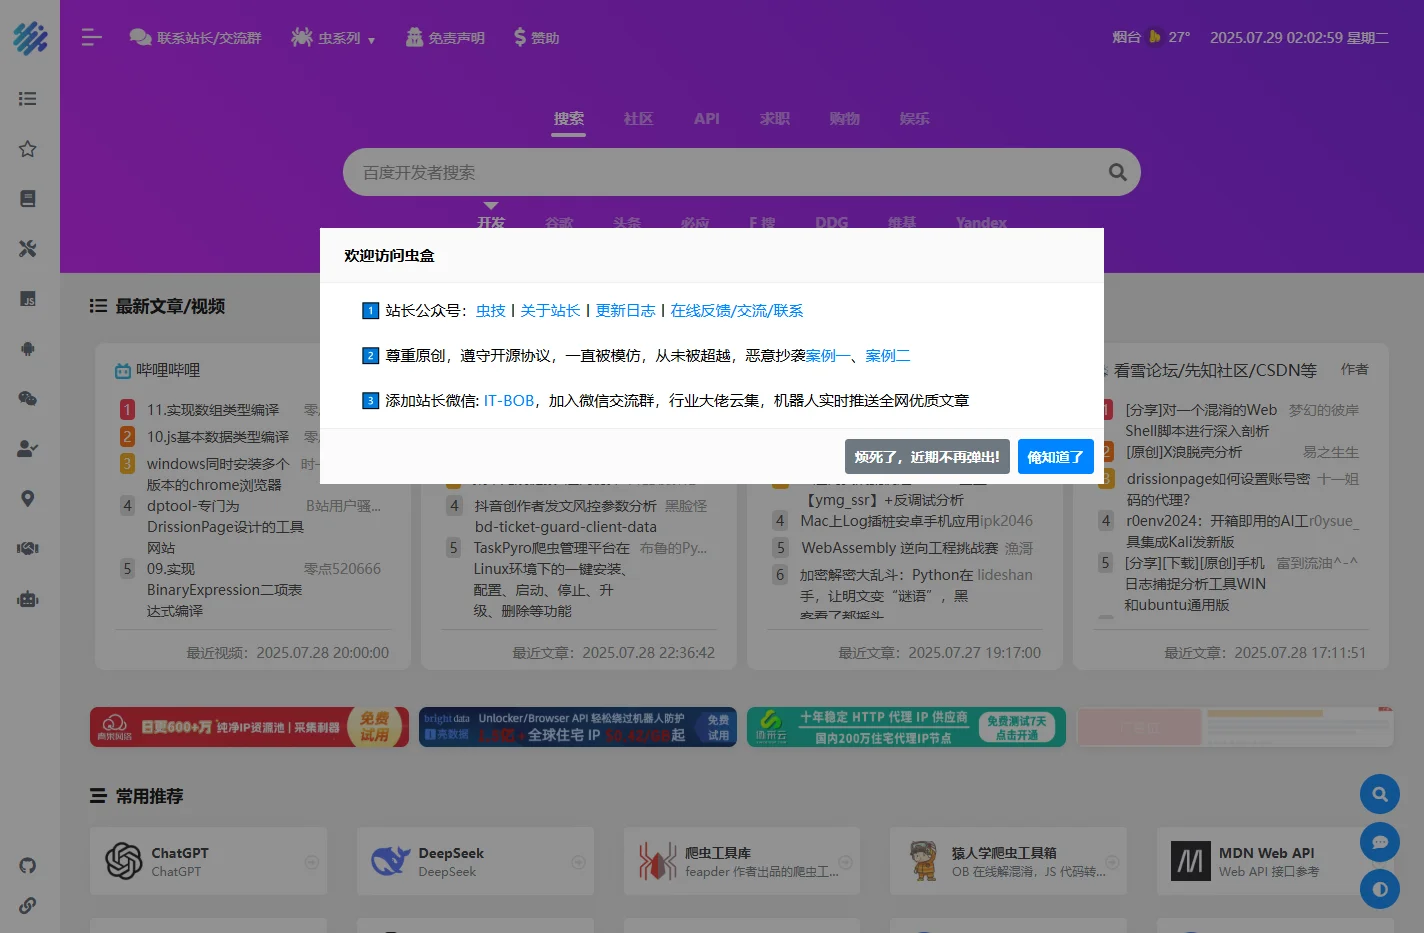Screen dimensions: 1424x933
Task: Click the DeepSeek whale logo icon
Action: [390, 861]
